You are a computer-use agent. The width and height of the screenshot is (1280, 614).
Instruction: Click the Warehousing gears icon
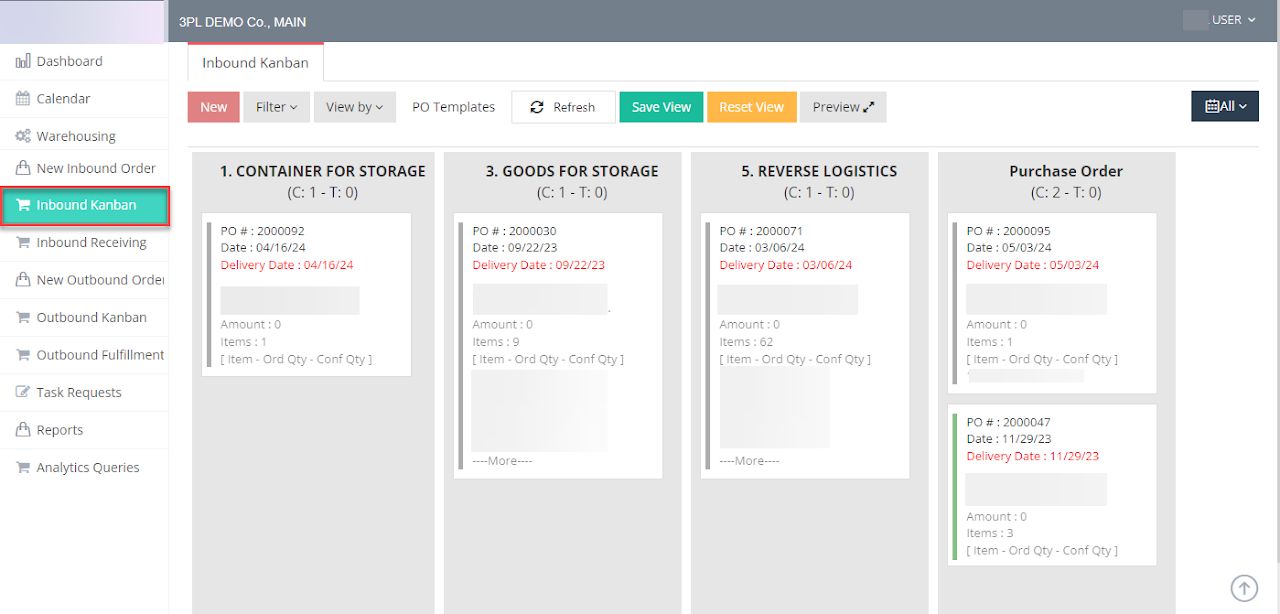tap(23, 136)
